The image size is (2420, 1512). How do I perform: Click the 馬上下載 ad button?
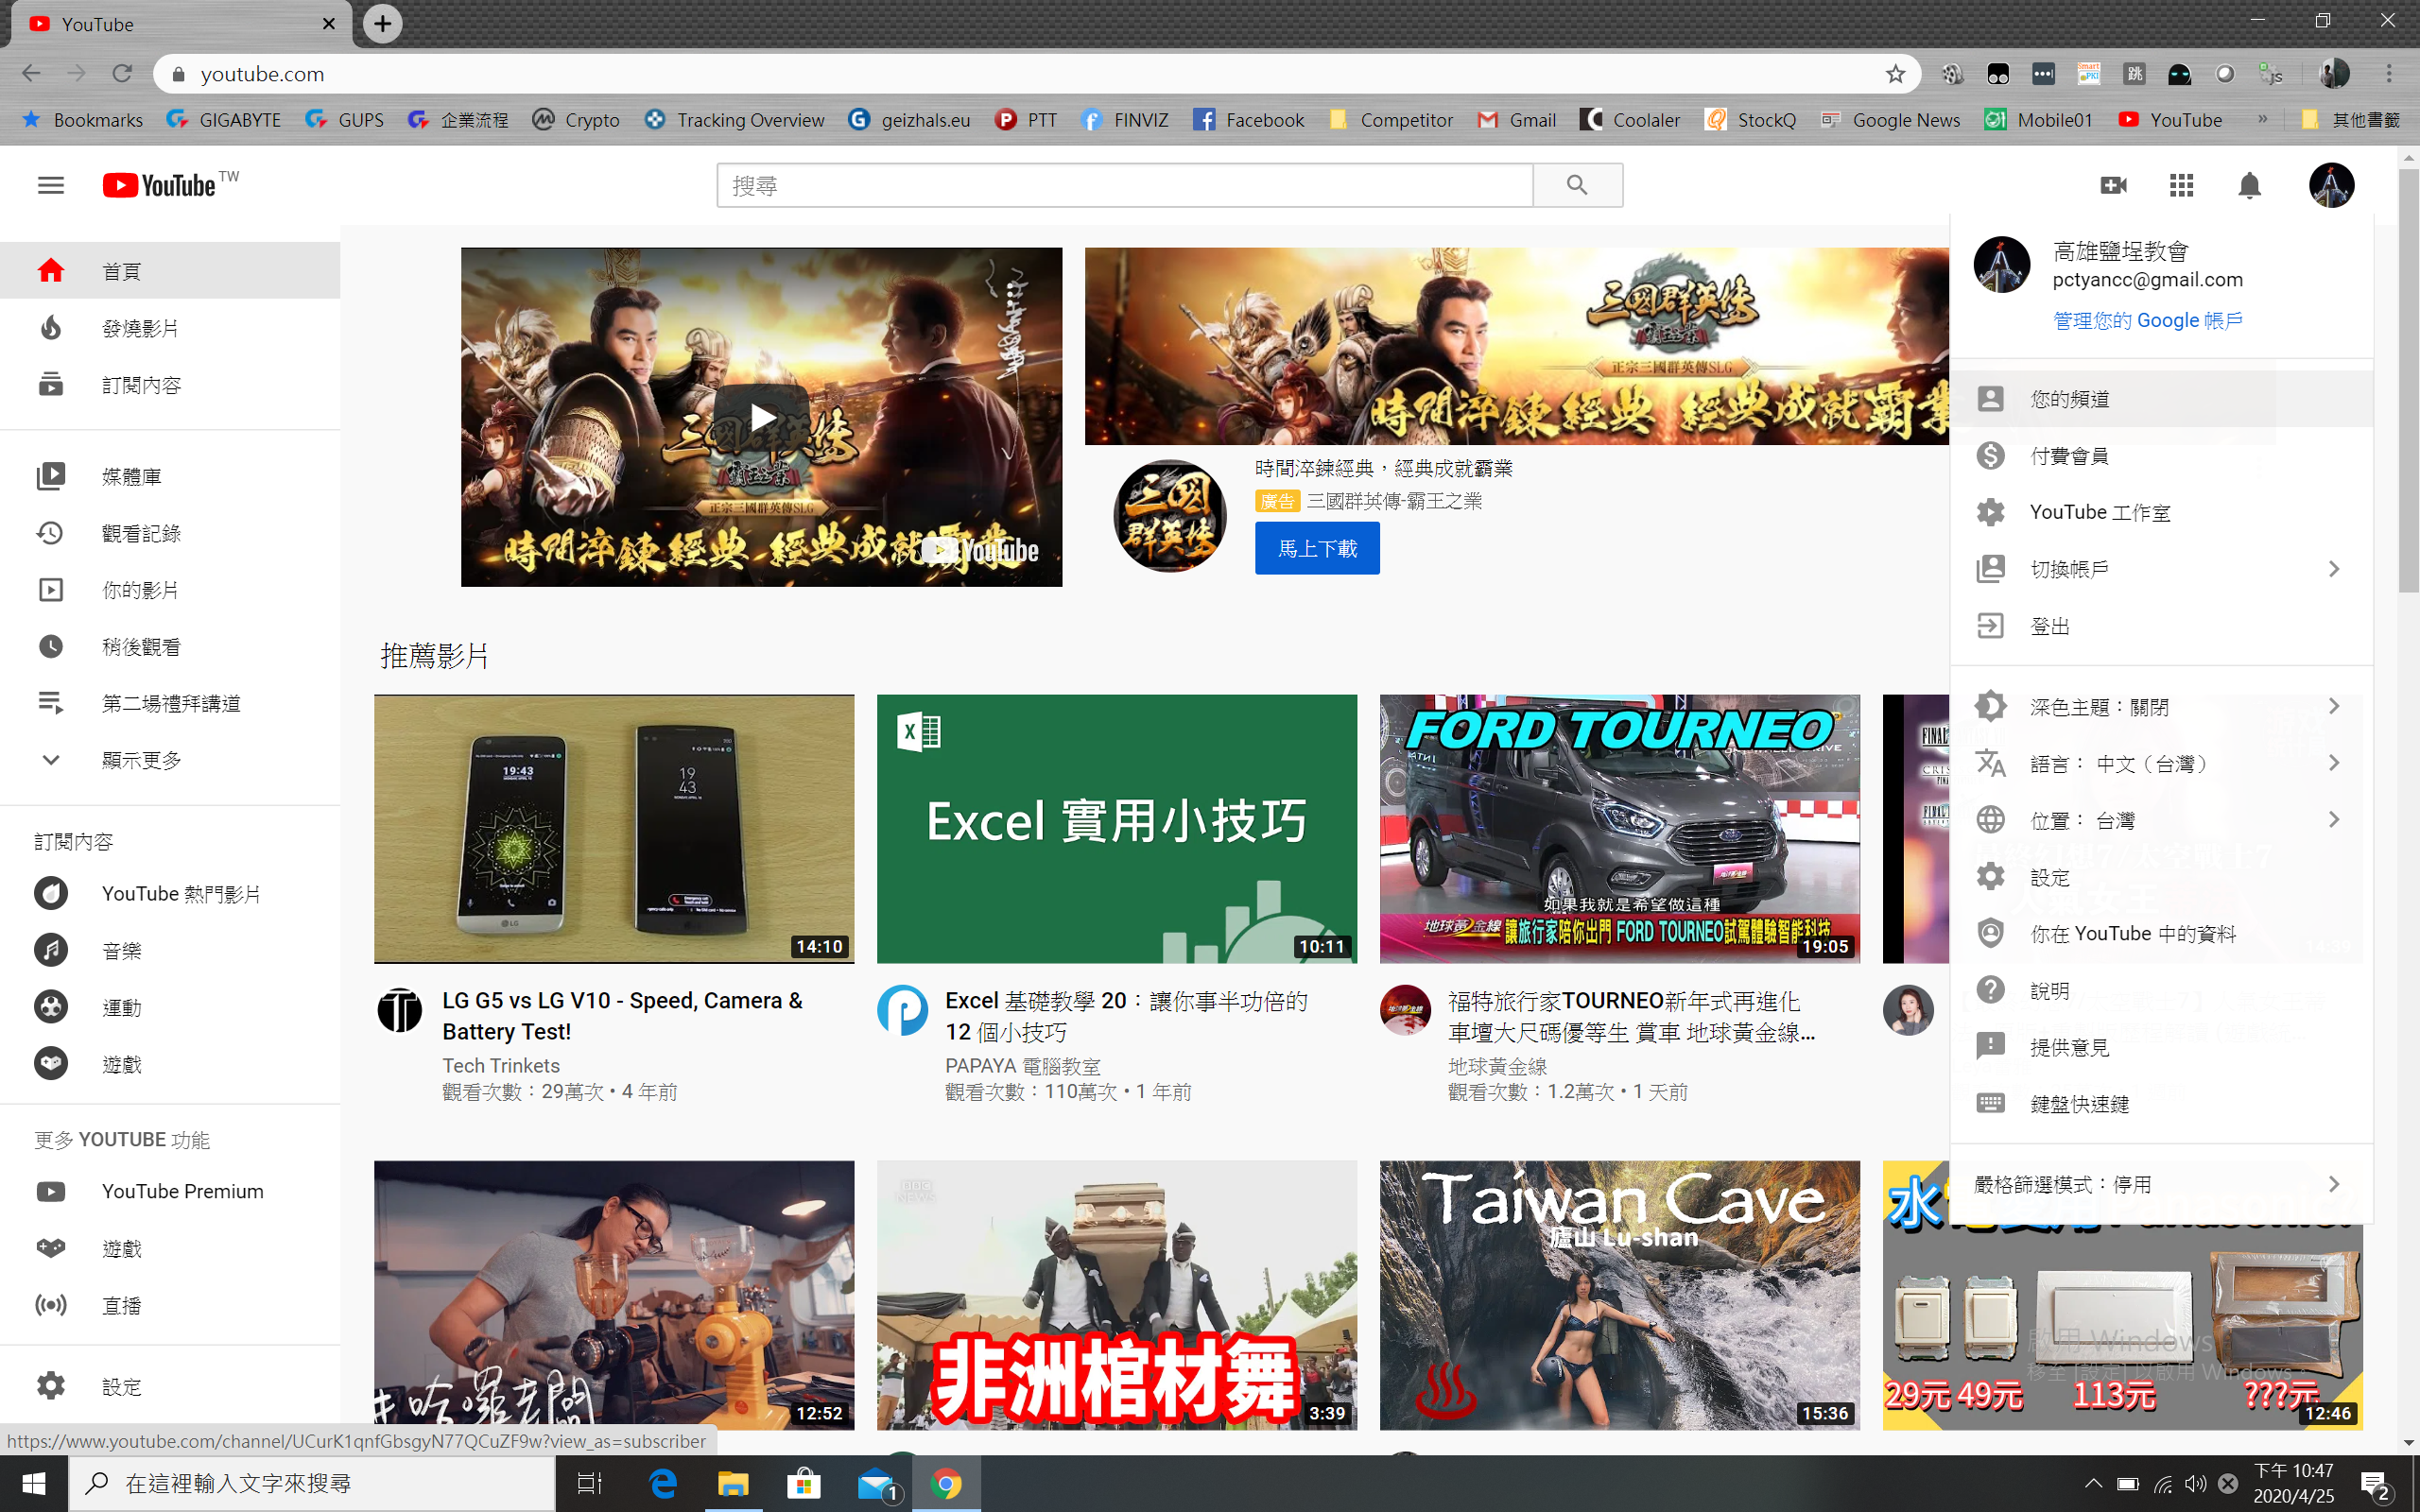click(x=1317, y=548)
